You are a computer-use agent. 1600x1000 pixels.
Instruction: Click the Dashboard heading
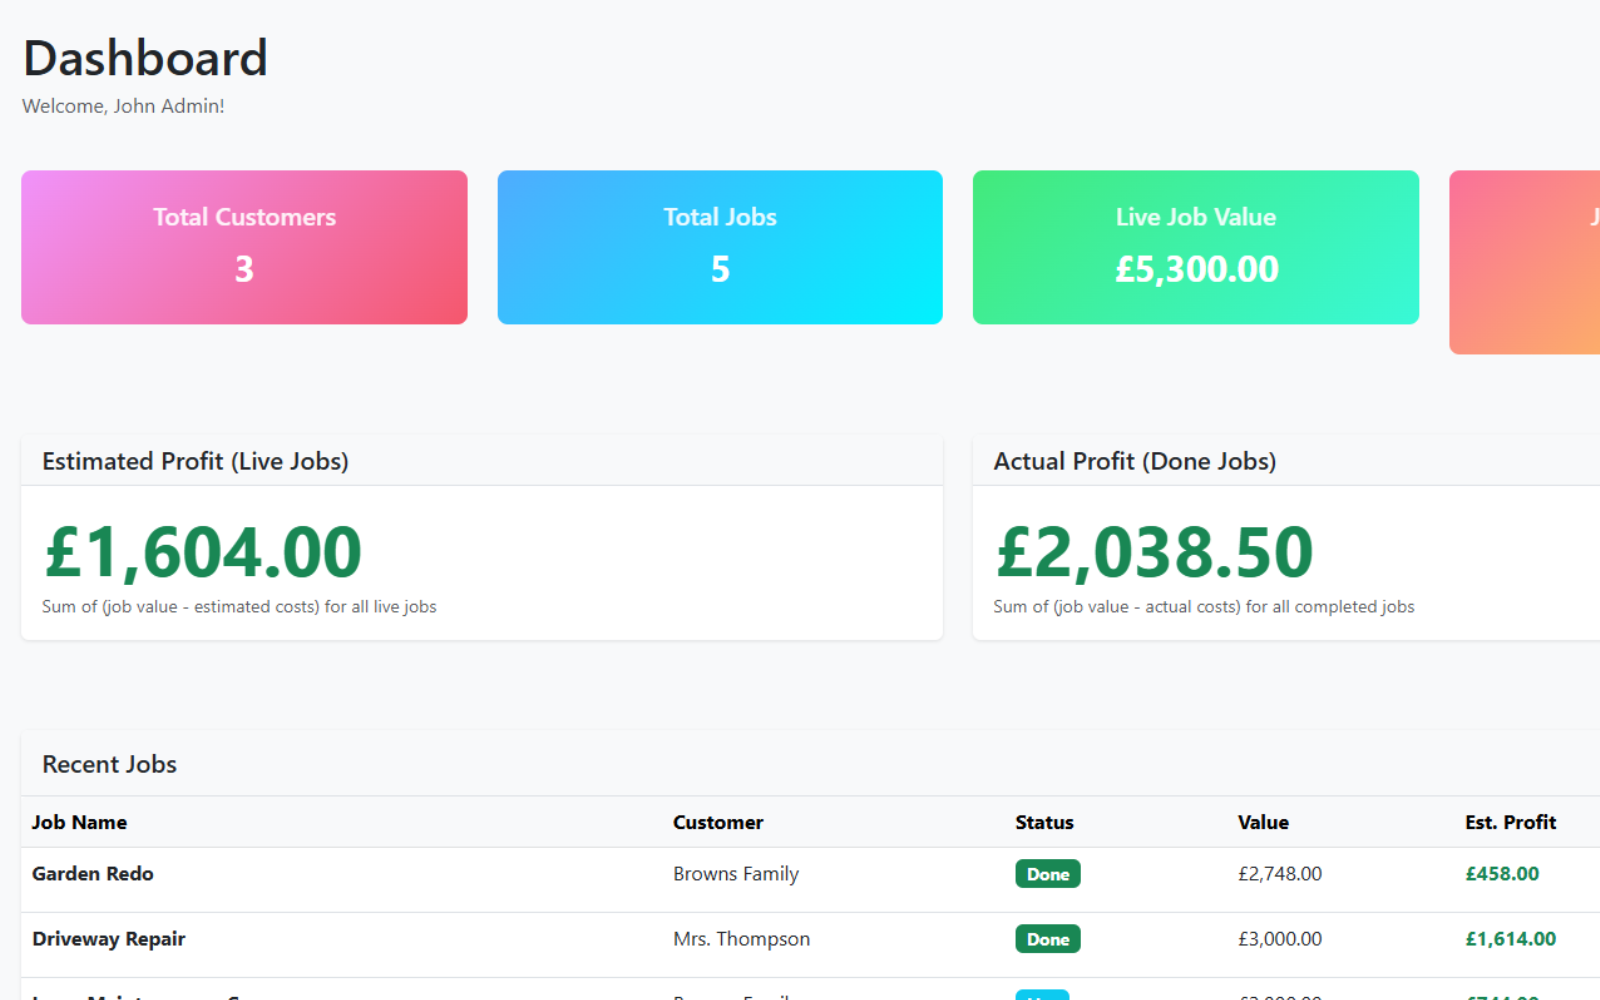pyautogui.click(x=145, y=58)
